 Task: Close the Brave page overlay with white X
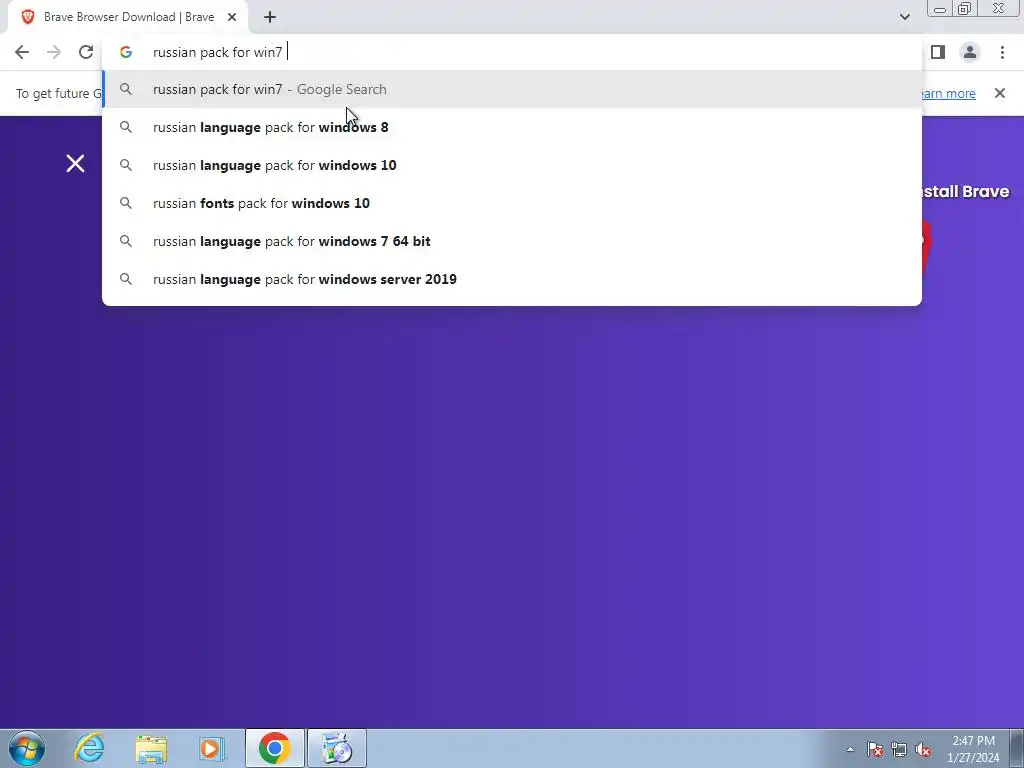tap(76, 163)
